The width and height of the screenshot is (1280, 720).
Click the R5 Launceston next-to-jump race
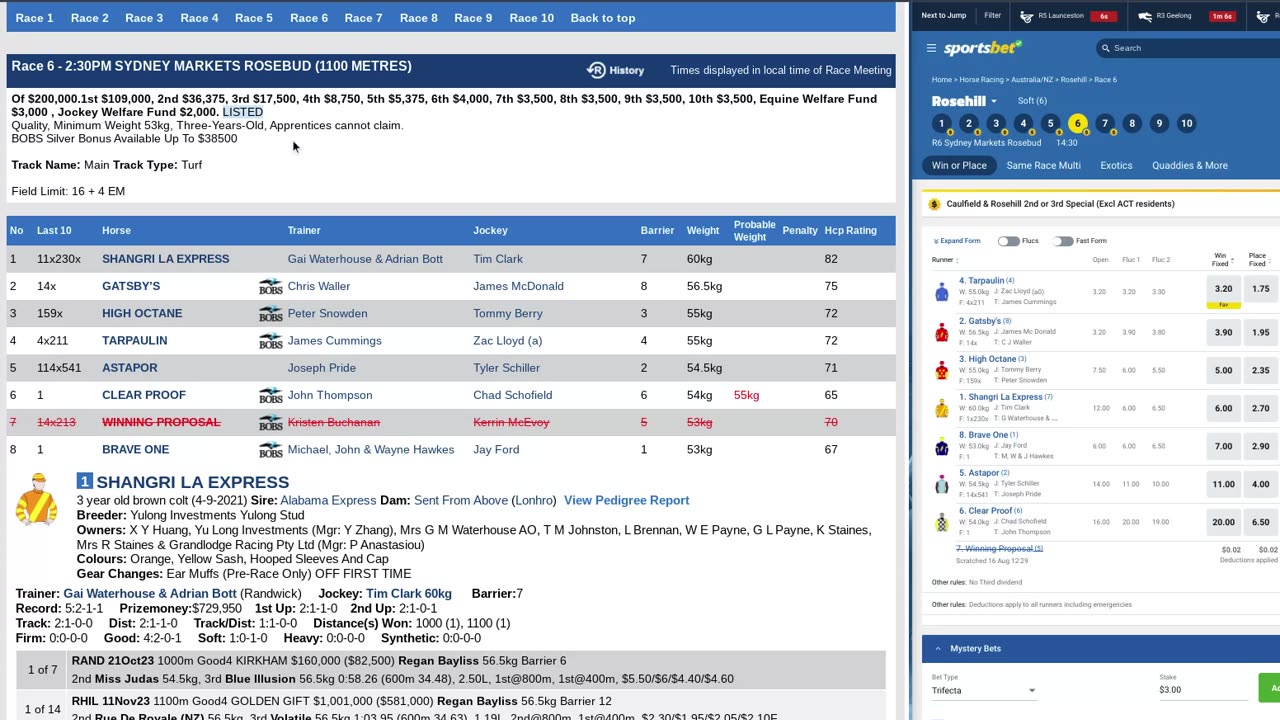pyautogui.click(x=1068, y=16)
